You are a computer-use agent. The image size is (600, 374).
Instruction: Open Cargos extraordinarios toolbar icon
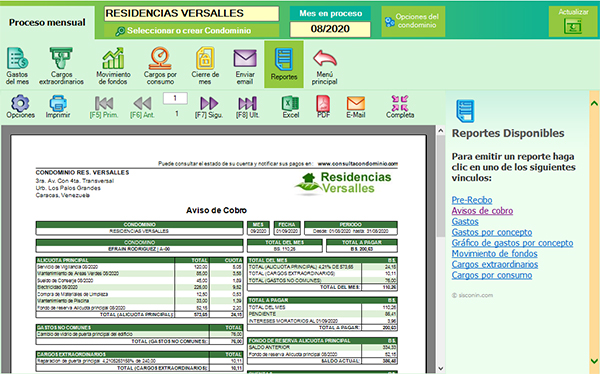pos(61,65)
